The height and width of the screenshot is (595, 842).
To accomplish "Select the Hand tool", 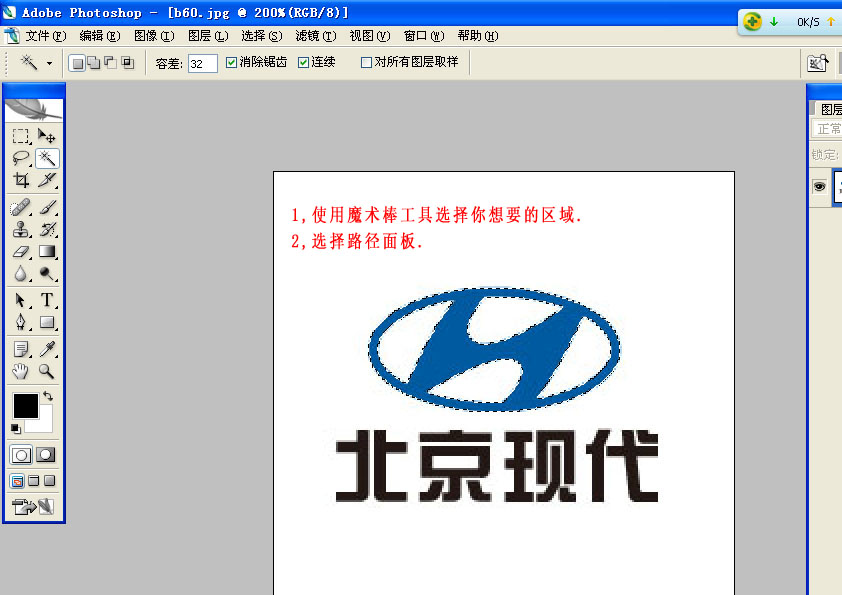I will (20, 371).
